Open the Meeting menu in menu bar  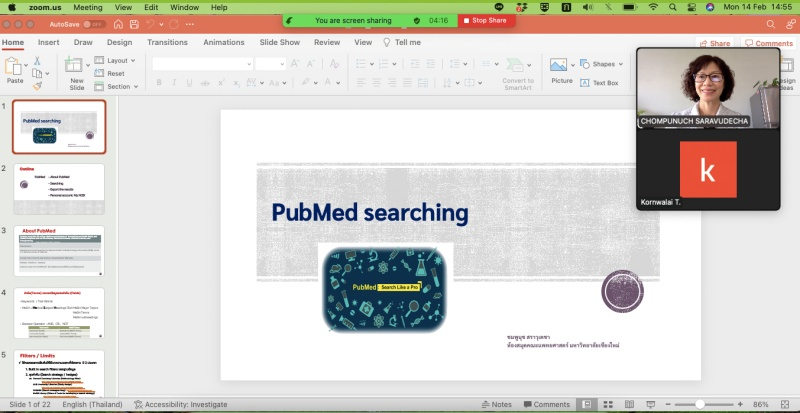pyautogui.click(x=87, y=7)
